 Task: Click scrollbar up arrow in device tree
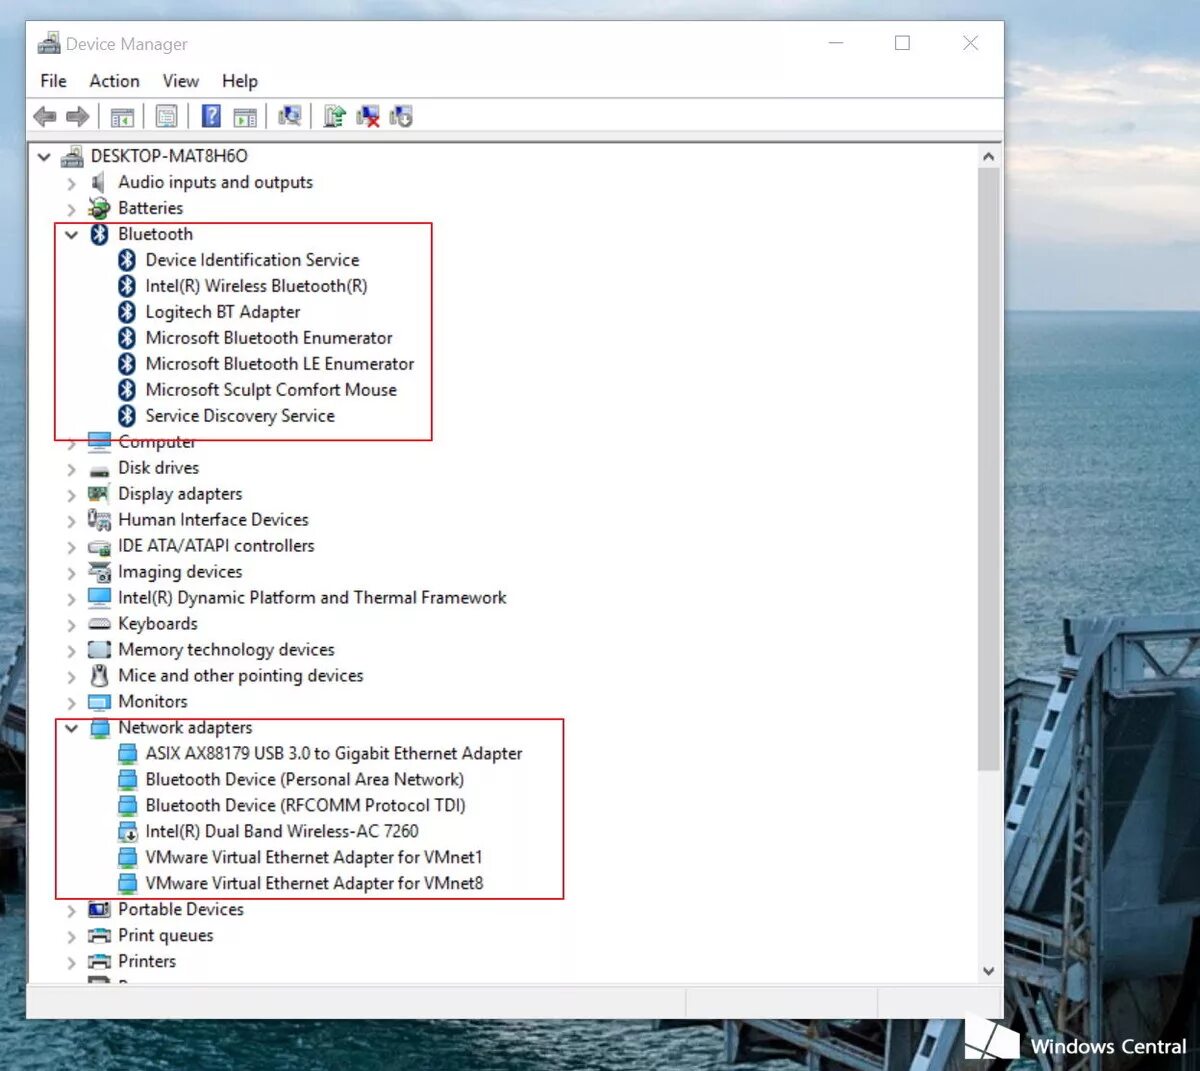point(988,157)
